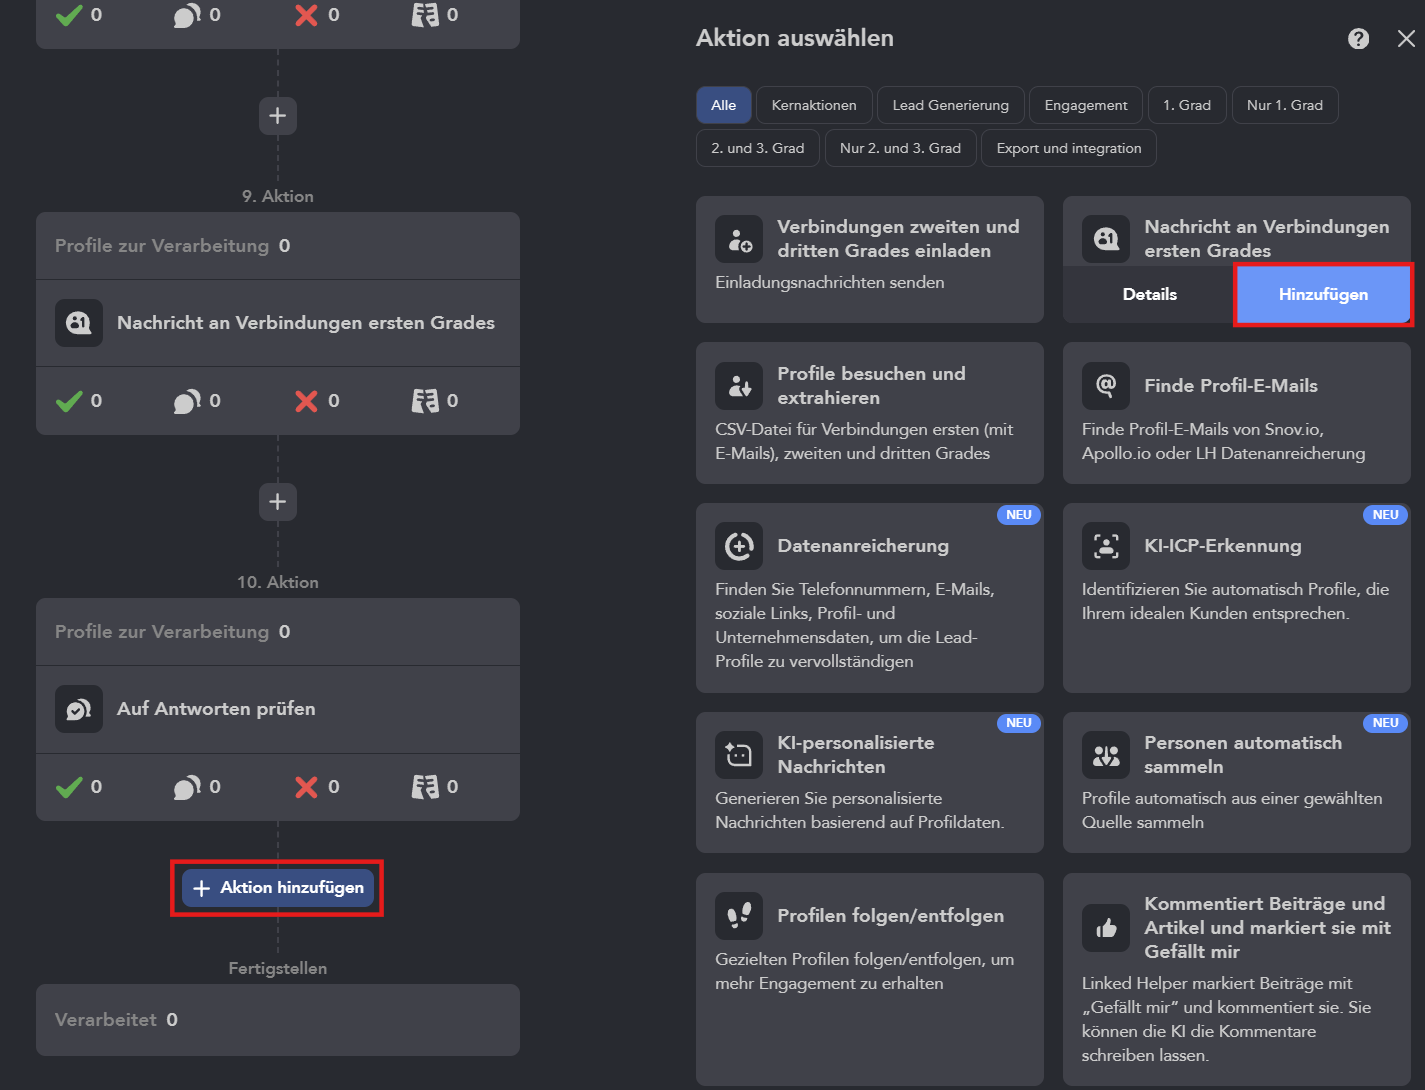Click Hinzufügen for Nachricht an Verbindungen
Screen dimensions: 1425x1090
point(1323,294)
